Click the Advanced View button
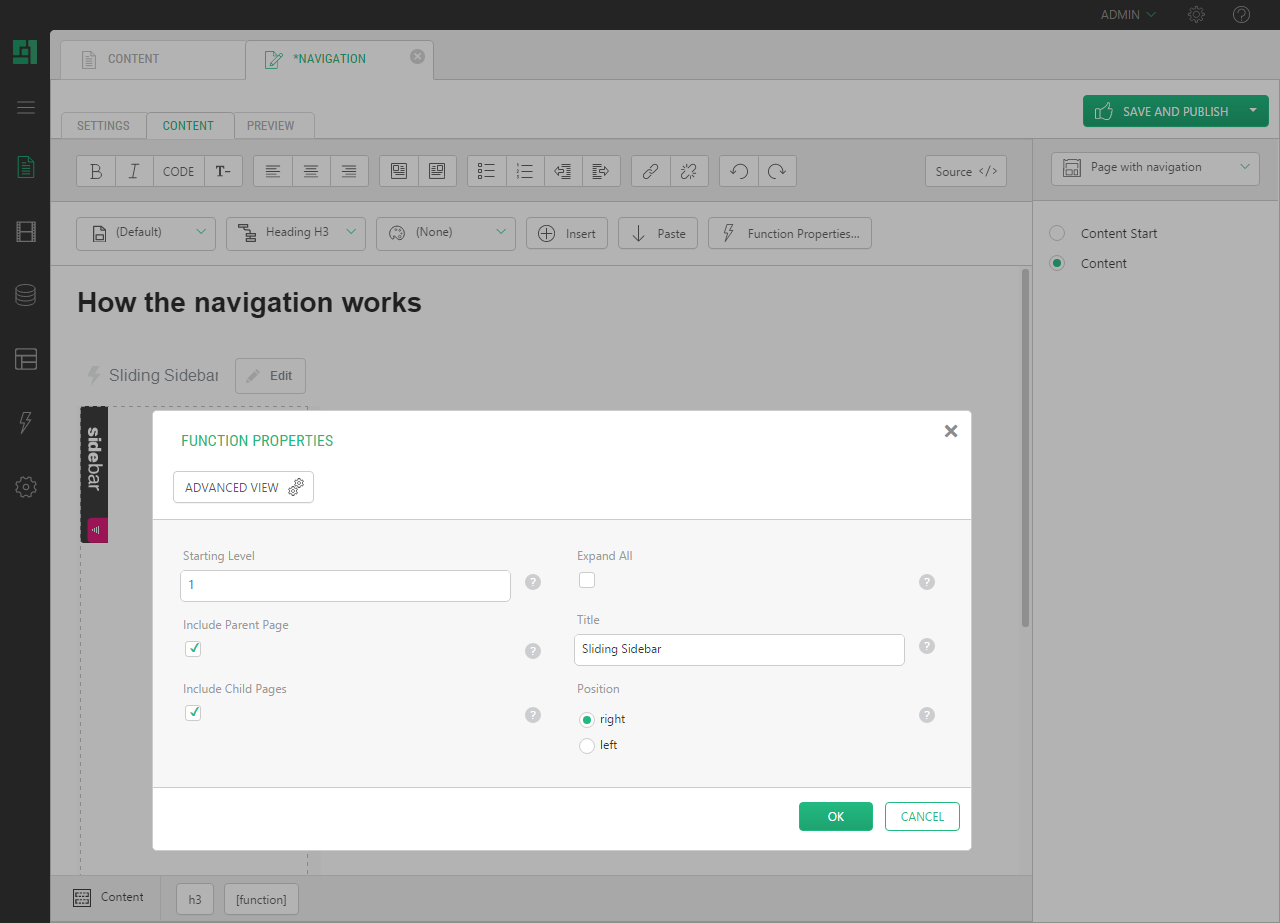 click(243, 487)
